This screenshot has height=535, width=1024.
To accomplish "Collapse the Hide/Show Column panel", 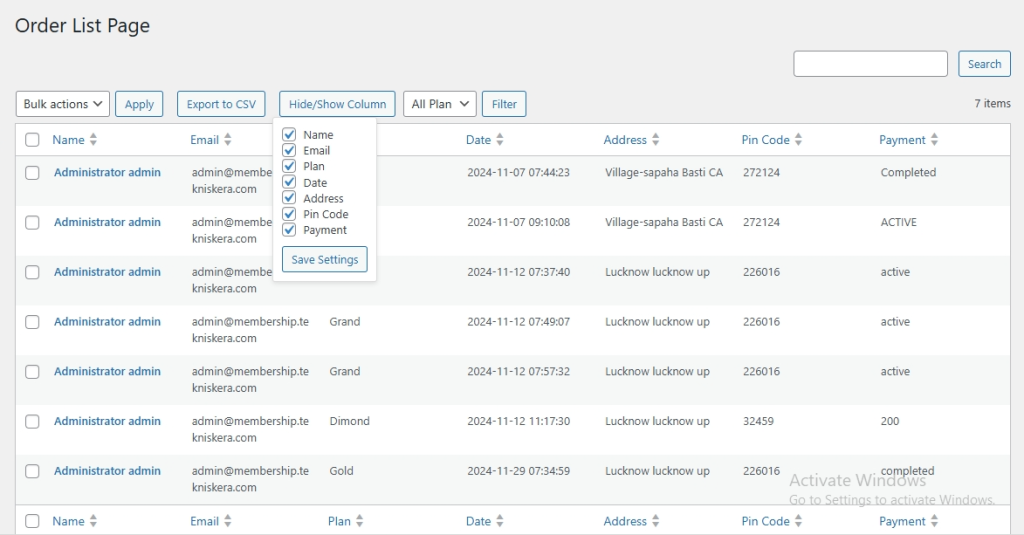I will (x=337, y=104).
